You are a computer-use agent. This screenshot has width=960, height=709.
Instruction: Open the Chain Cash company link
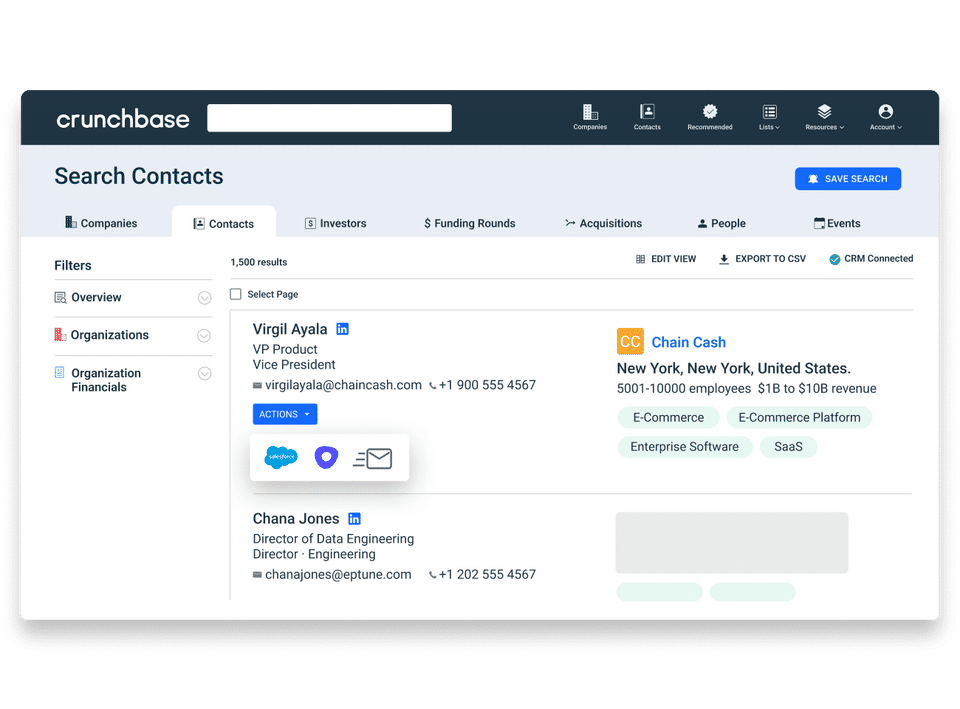(688, 342)
